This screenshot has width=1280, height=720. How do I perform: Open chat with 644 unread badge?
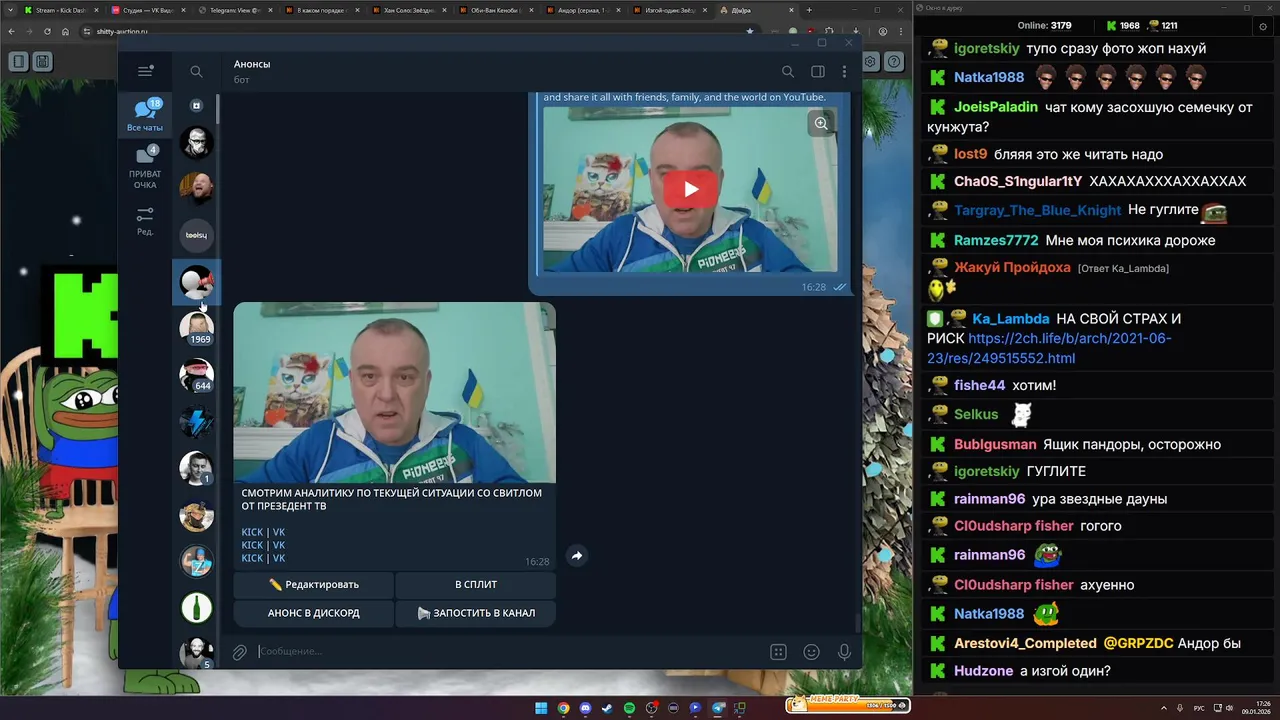pyautogui.click(x=196, y=375)
